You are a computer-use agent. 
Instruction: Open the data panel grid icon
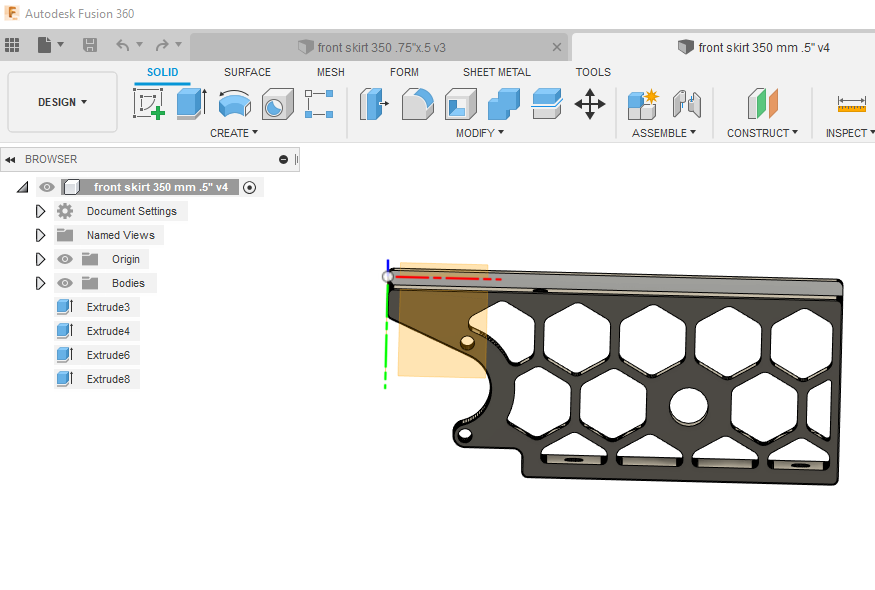coord(12,45)
